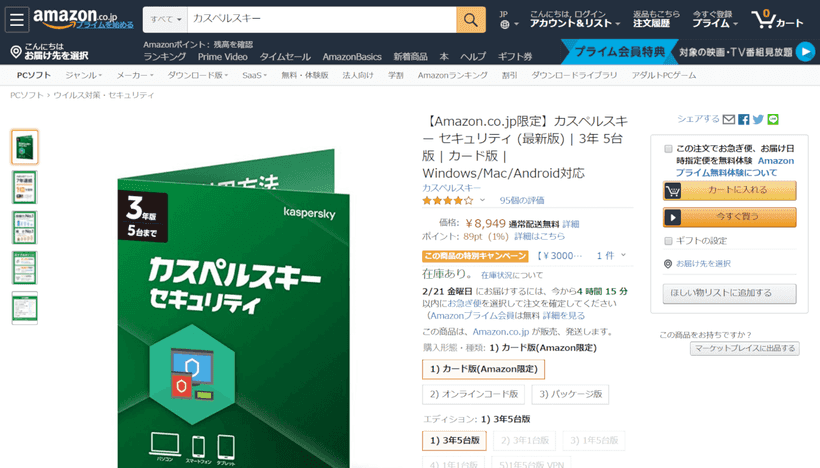Select the fourth product thumbnail
The image size is (820, 468).
point(25,268)
